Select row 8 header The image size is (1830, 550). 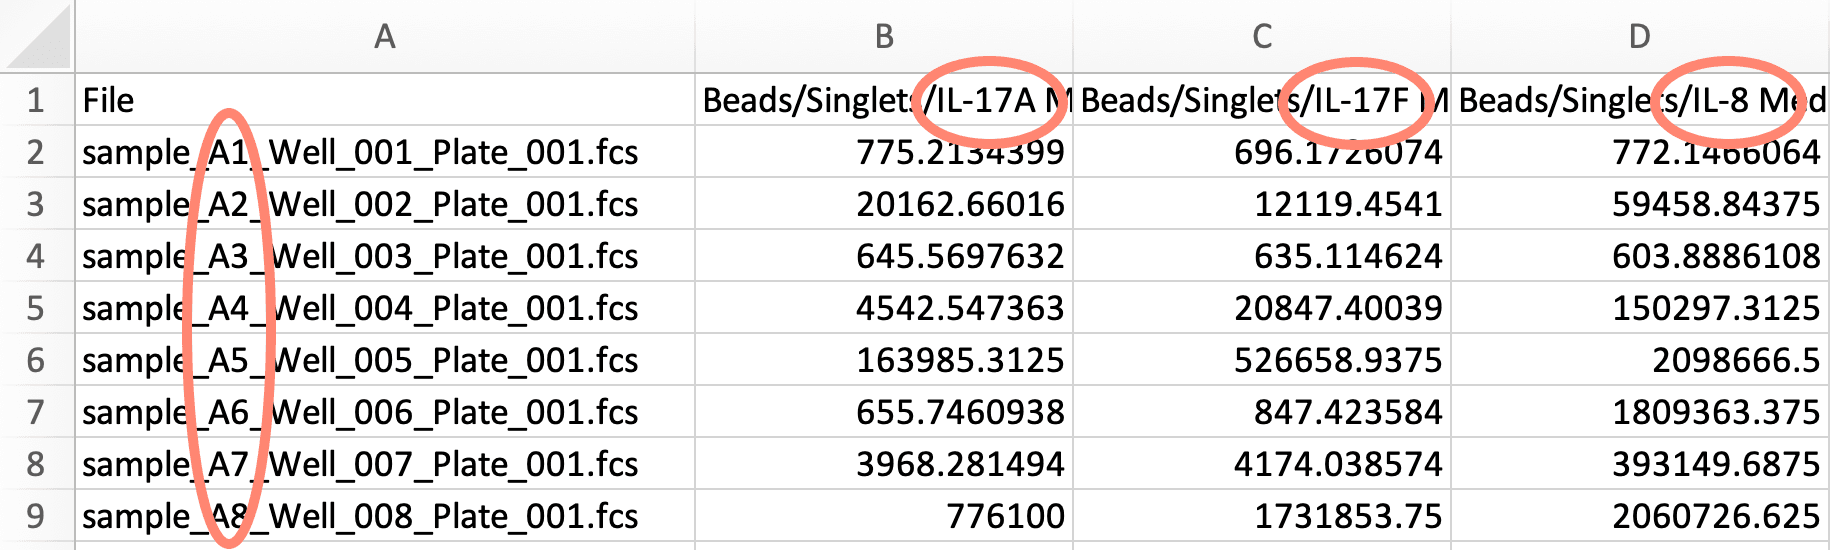click(36, 464)
